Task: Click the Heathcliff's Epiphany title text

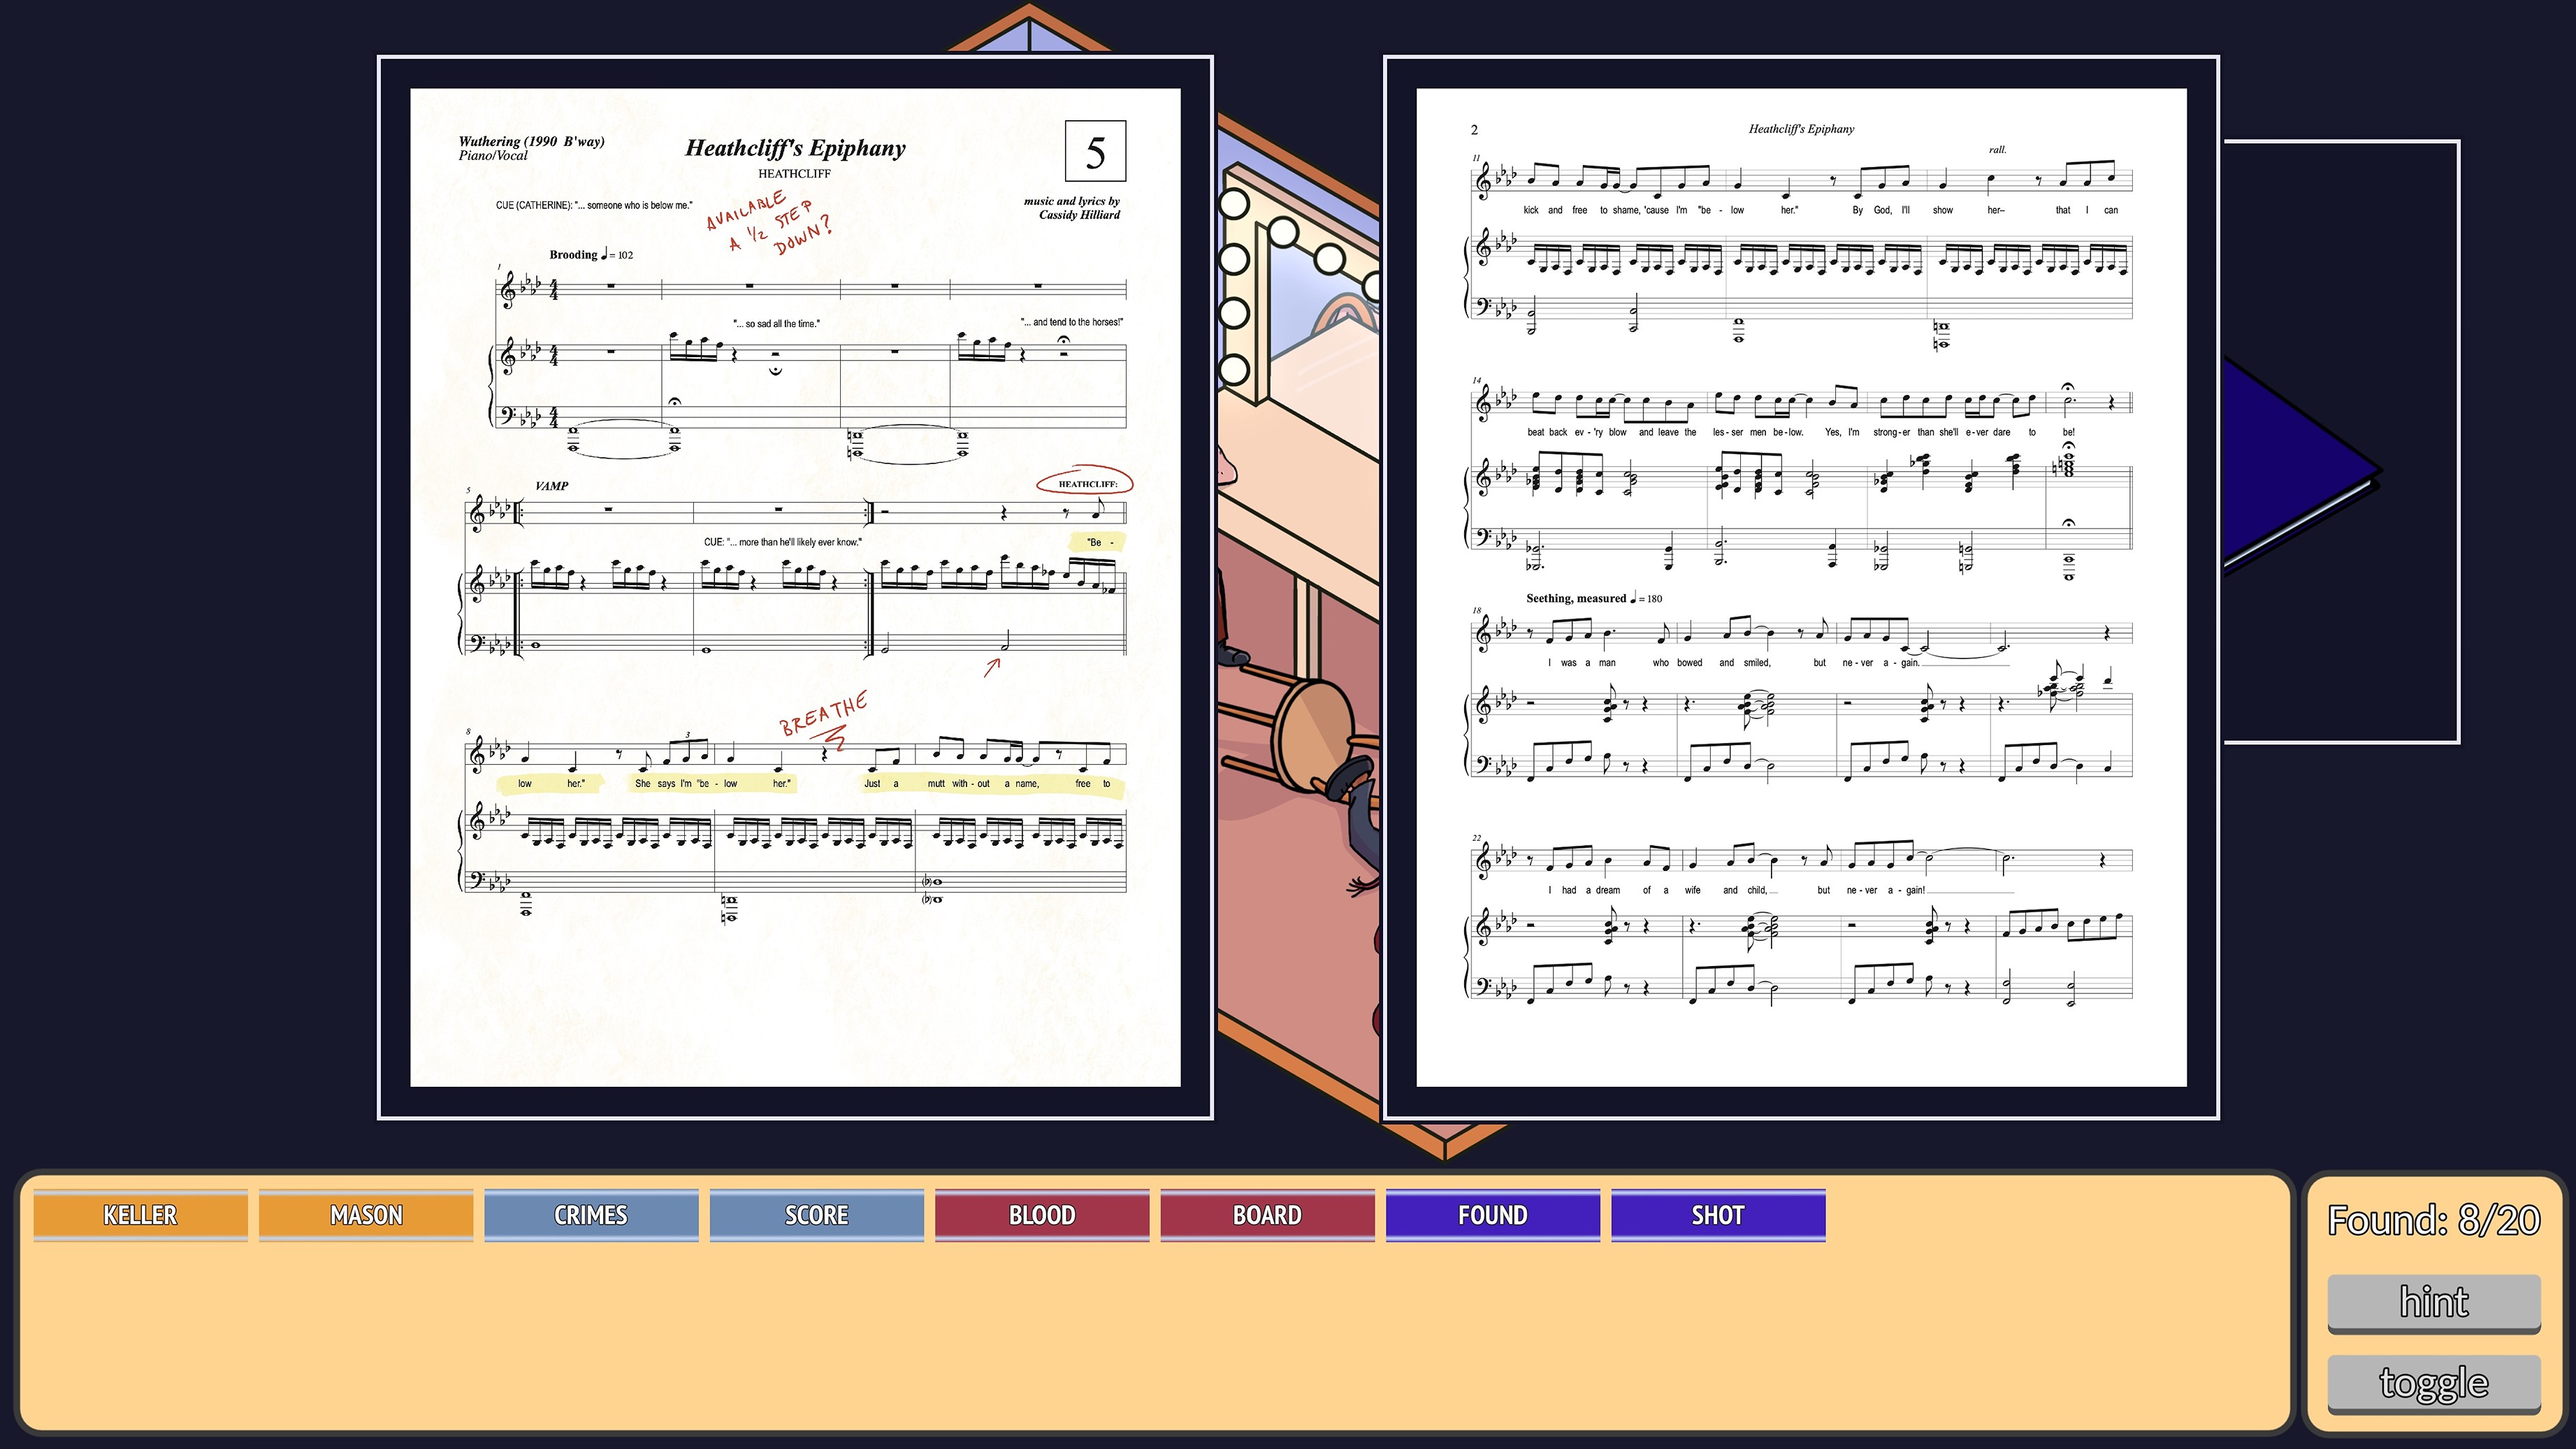Action: (x=795, y=148)
